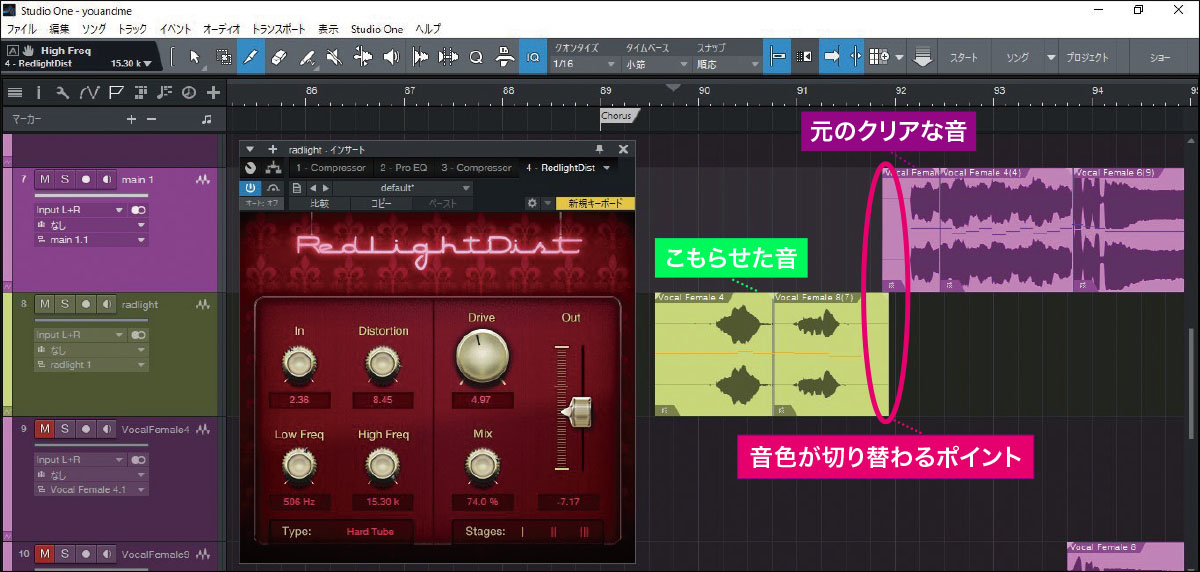Select the Listen speaker tool
Viewport: 1200px width, 572px height.
[x=391, y=57]
